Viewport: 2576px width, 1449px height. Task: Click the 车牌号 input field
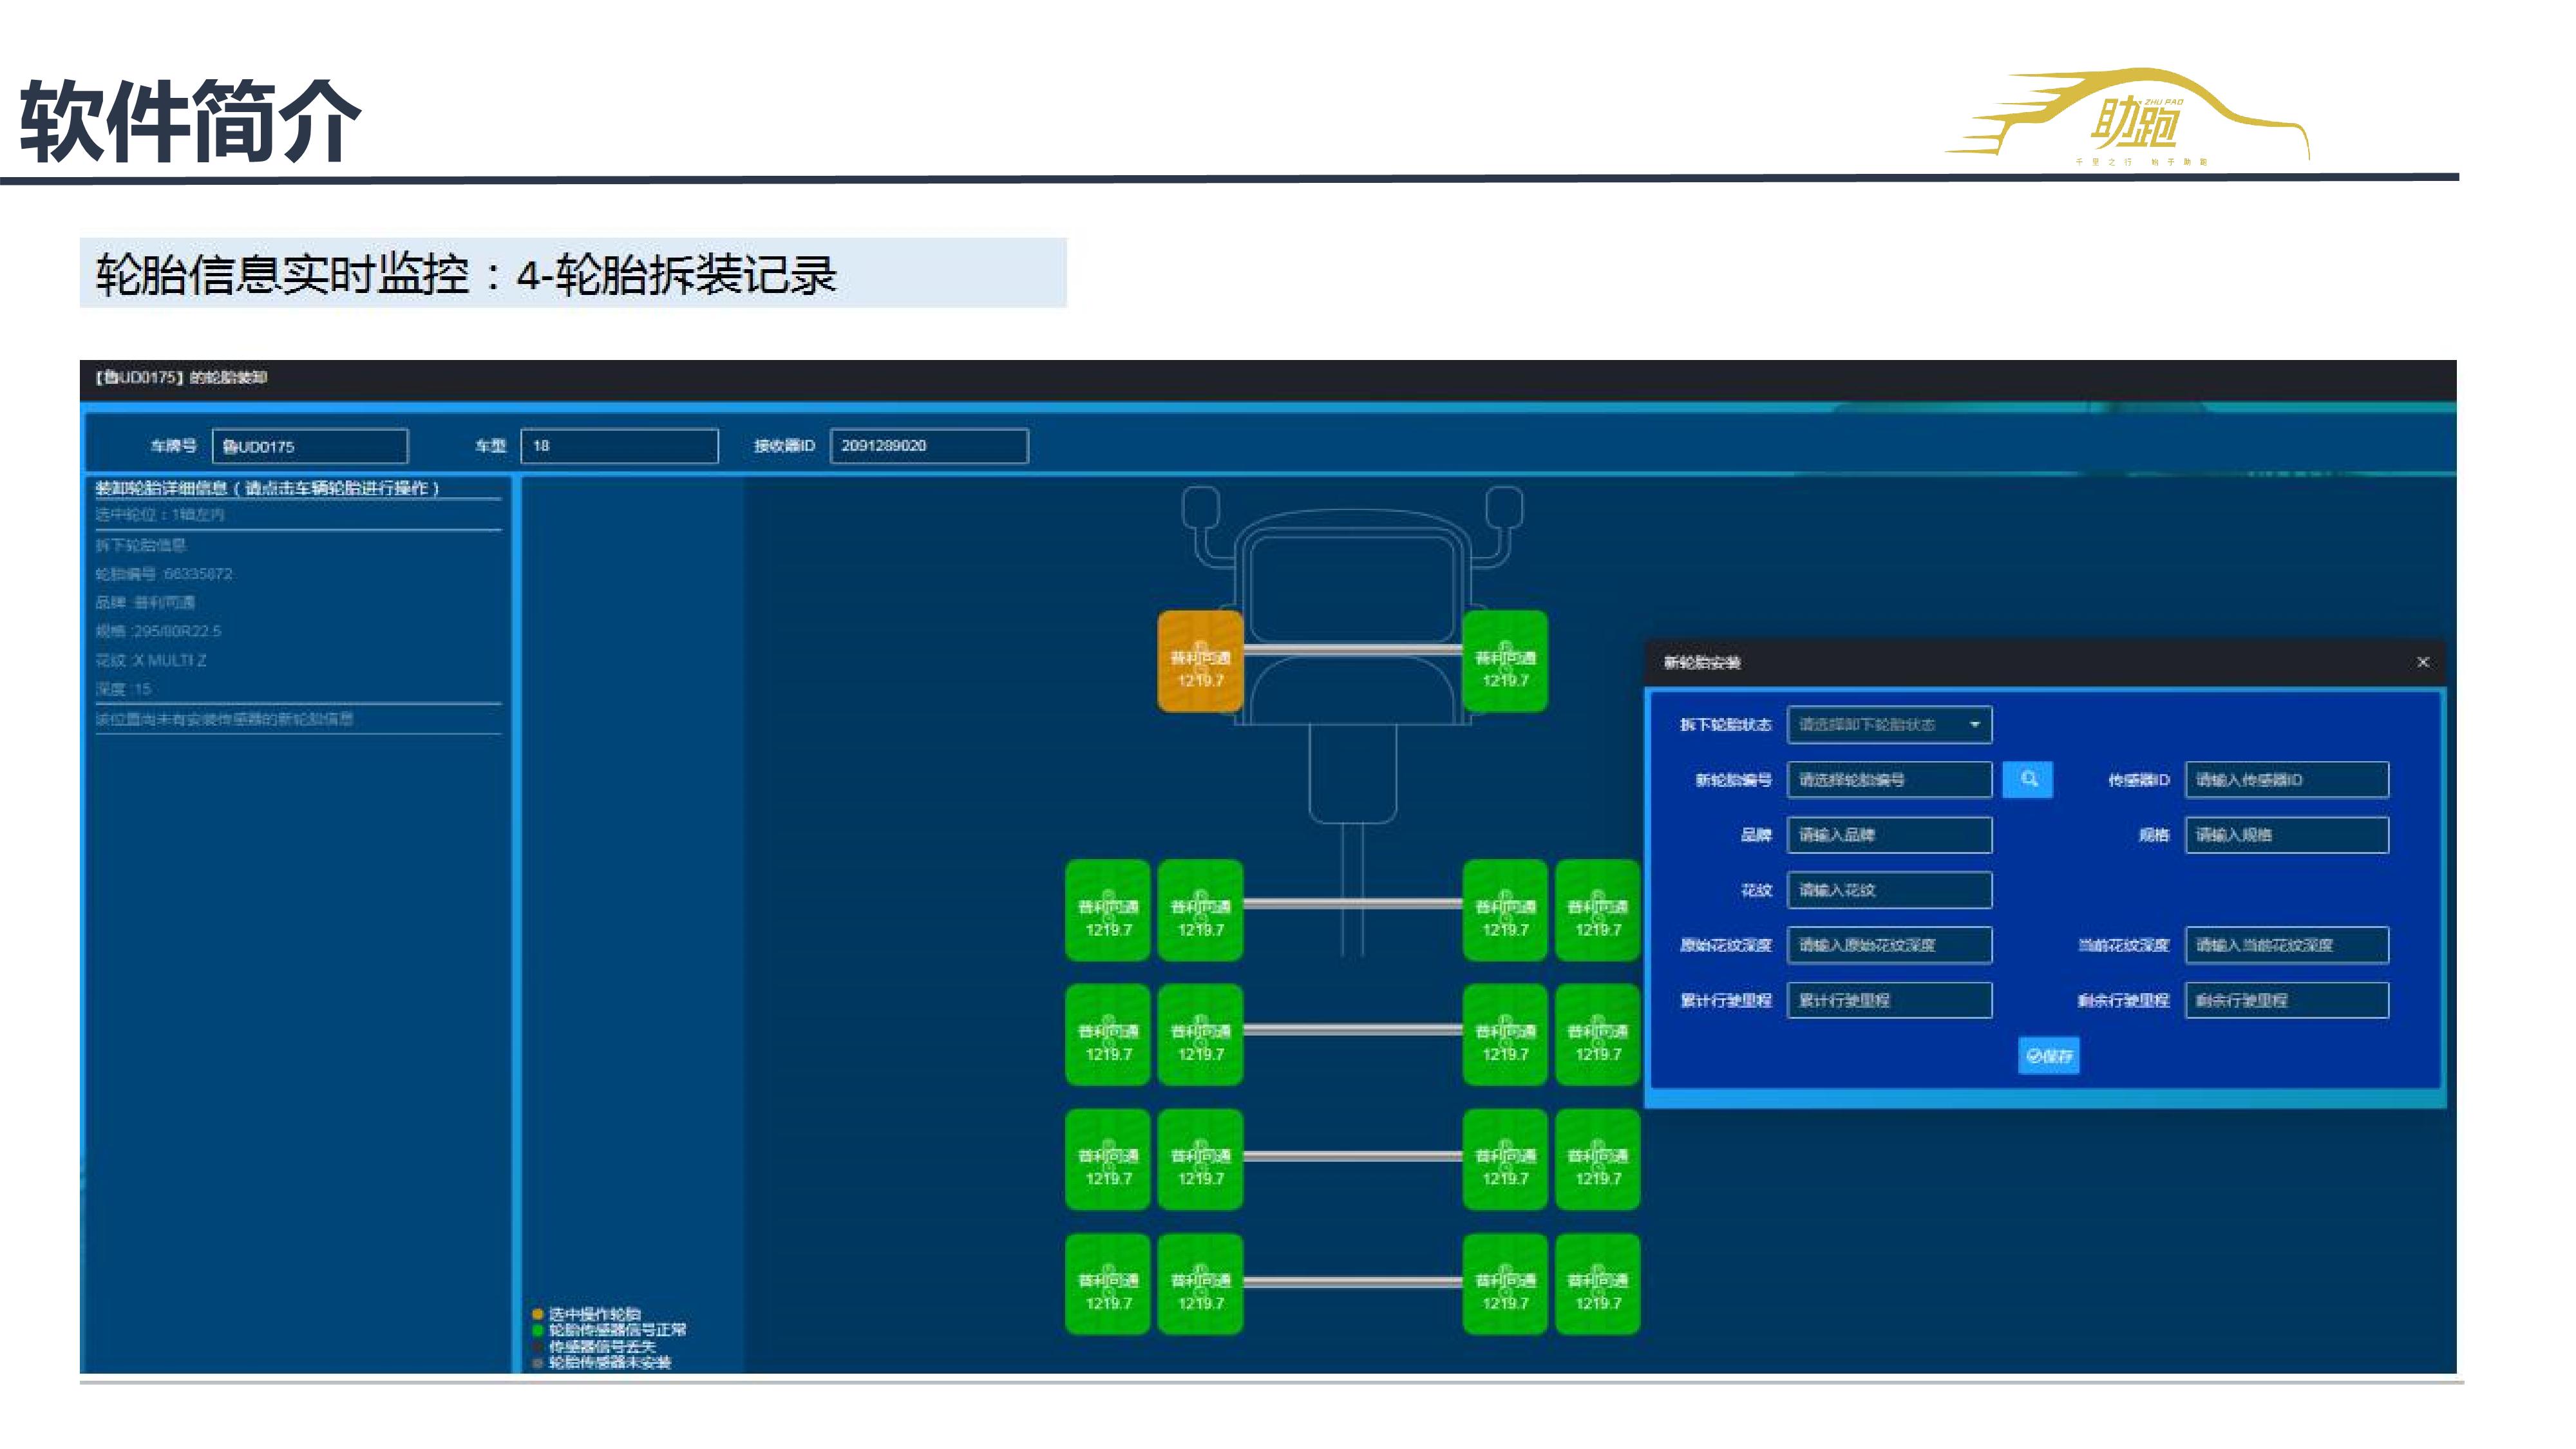pyautogui.click(x=310, y=446)
